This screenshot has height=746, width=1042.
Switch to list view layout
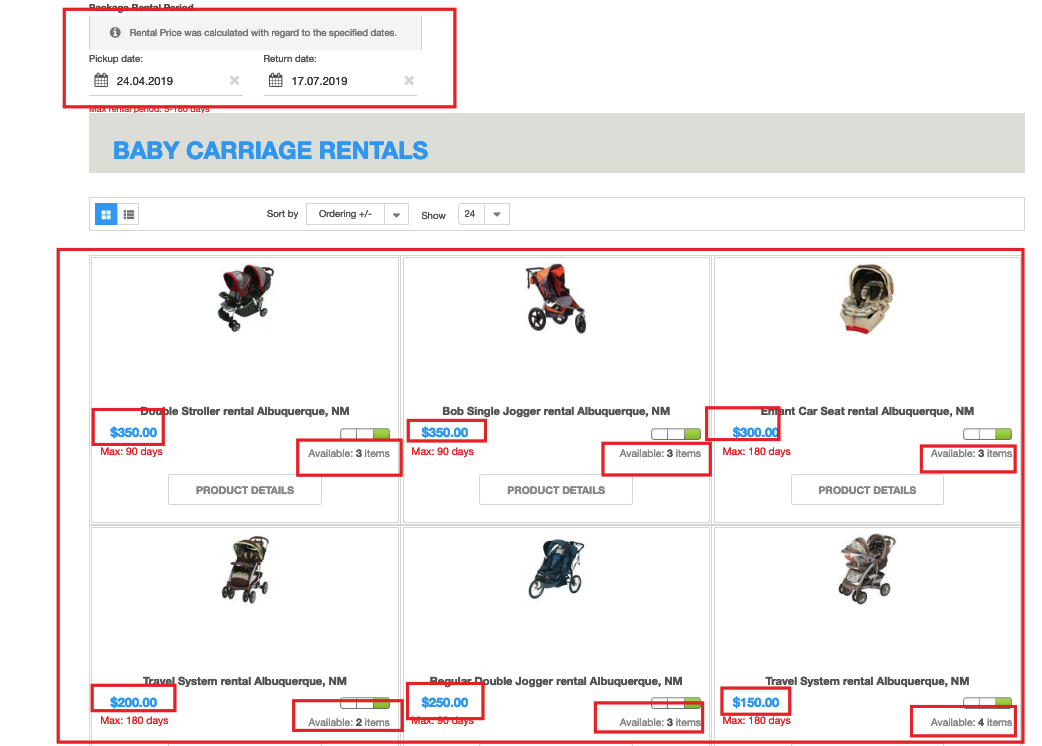(x=129, y=214)
